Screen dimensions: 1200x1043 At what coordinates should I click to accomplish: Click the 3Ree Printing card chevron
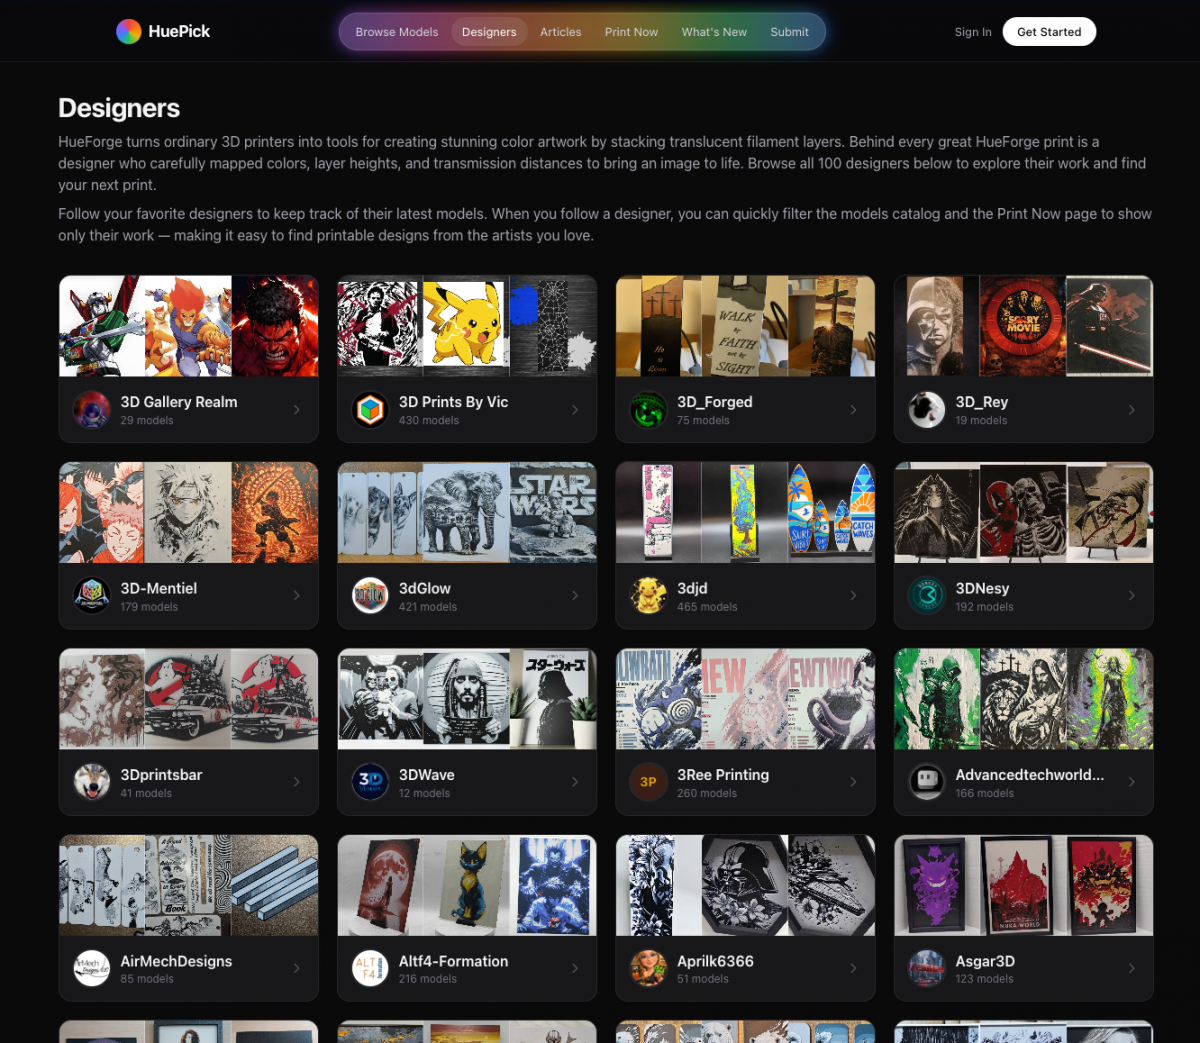point(853,782)
